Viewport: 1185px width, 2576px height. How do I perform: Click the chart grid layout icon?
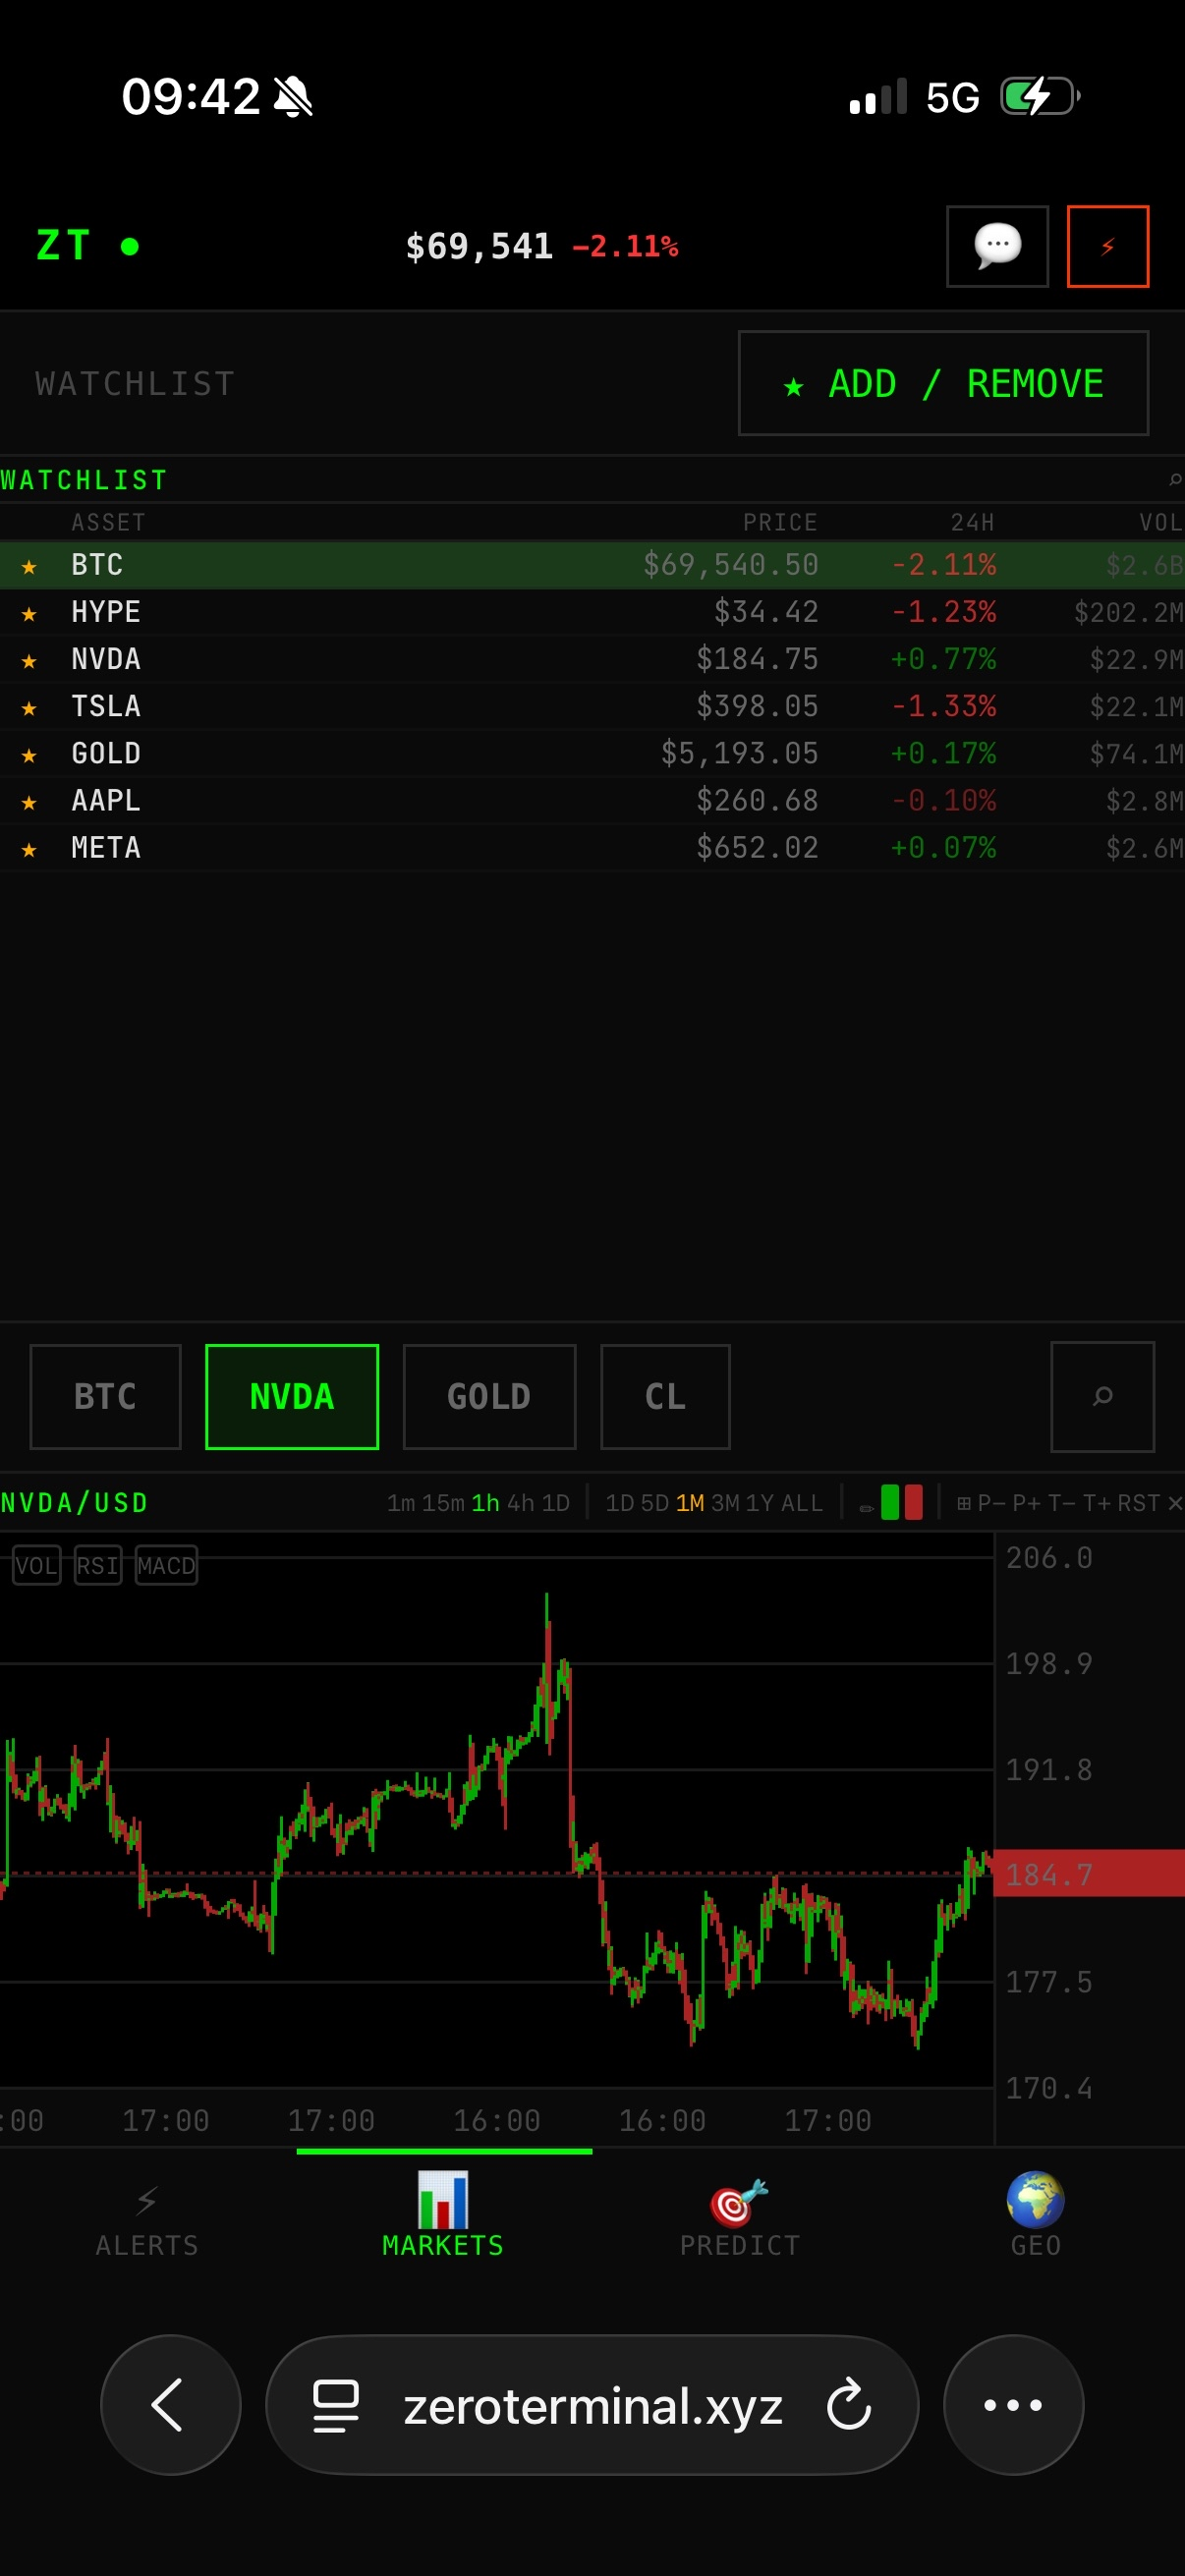click(964, 1503)
